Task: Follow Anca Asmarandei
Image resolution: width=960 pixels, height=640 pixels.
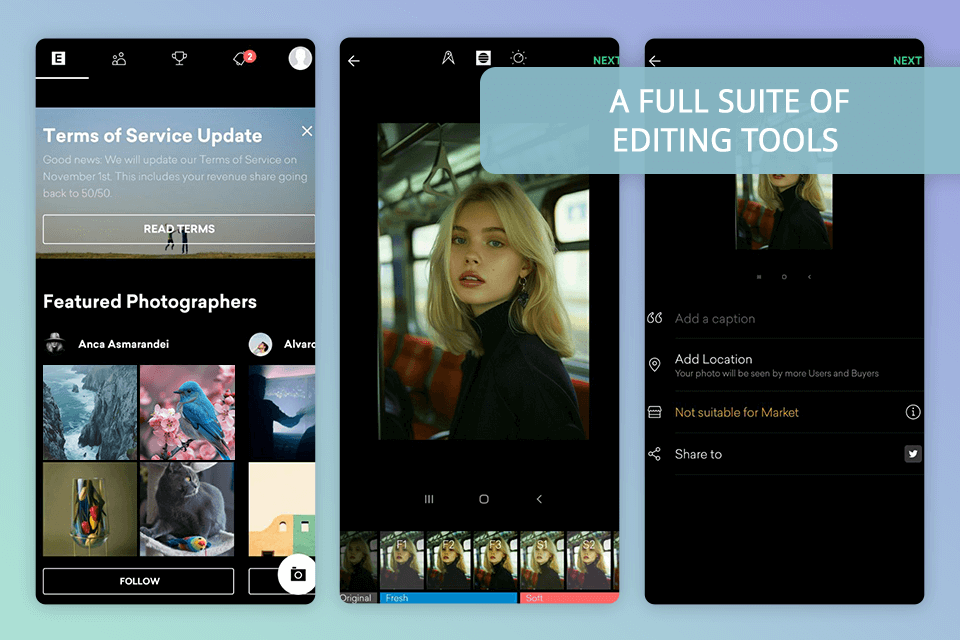Action: tap(138, 581)
